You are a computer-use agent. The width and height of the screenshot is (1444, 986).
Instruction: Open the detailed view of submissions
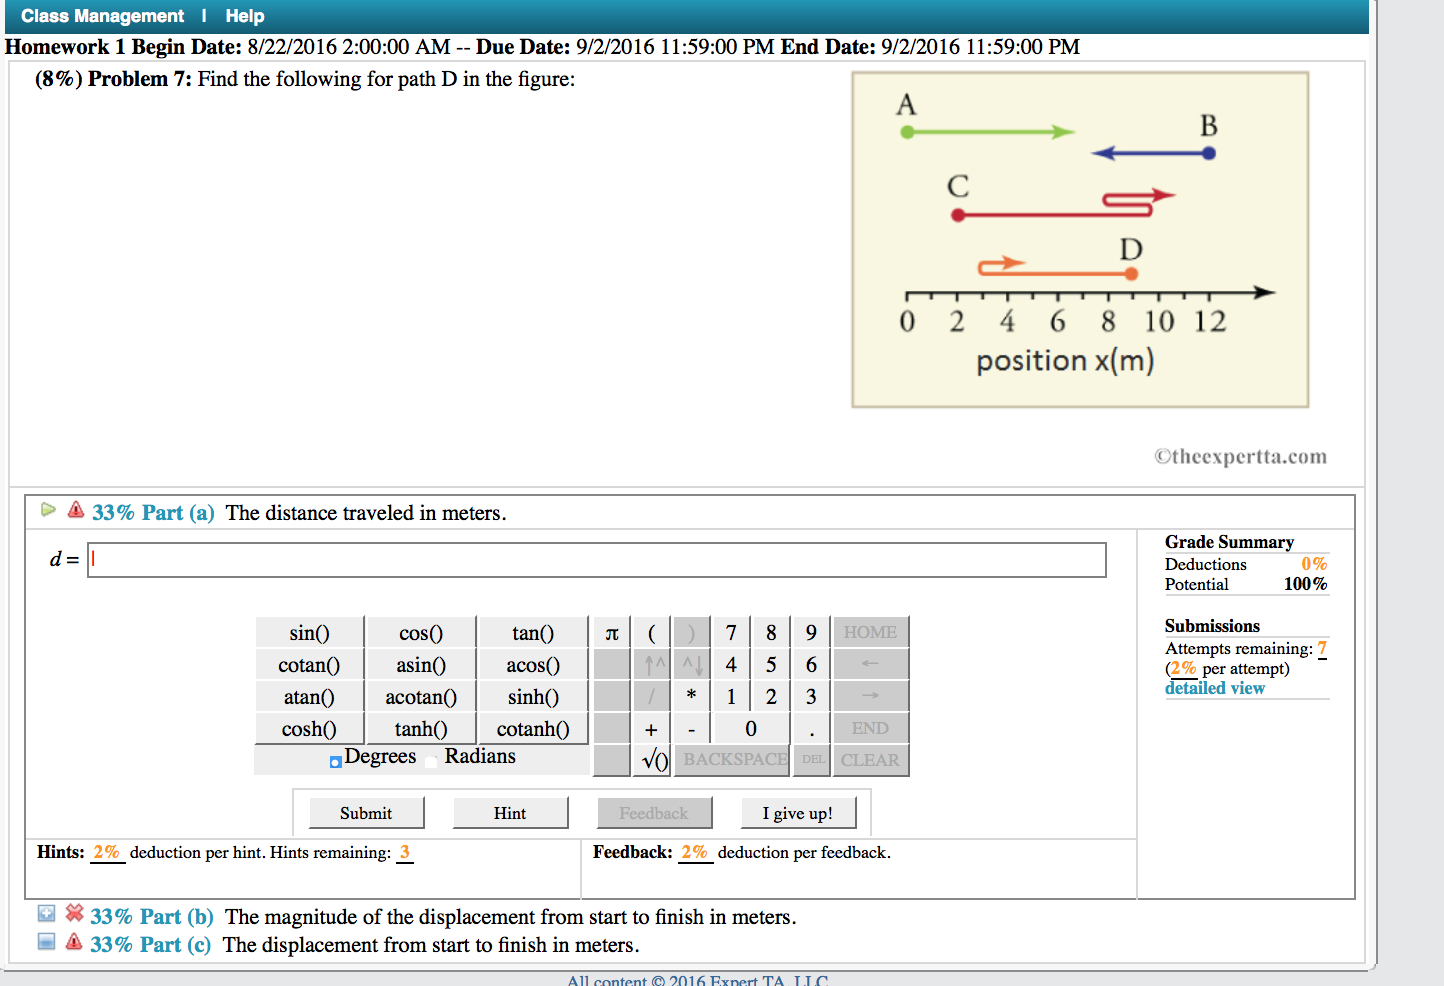[1214, 688]
